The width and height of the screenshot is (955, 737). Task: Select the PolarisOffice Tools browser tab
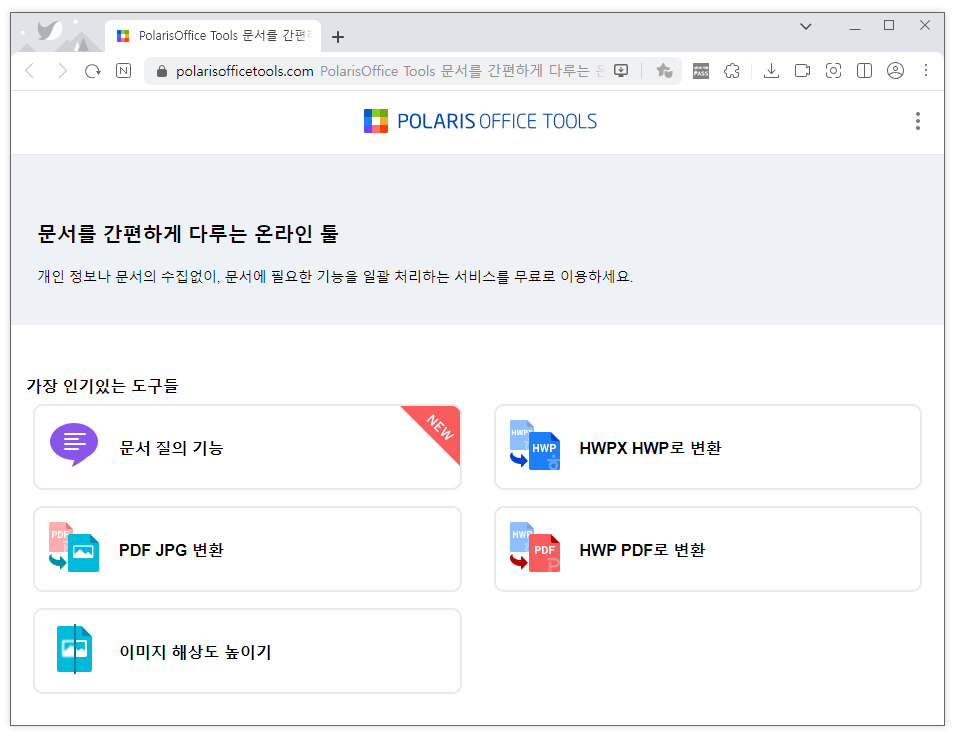pos(213,36)
